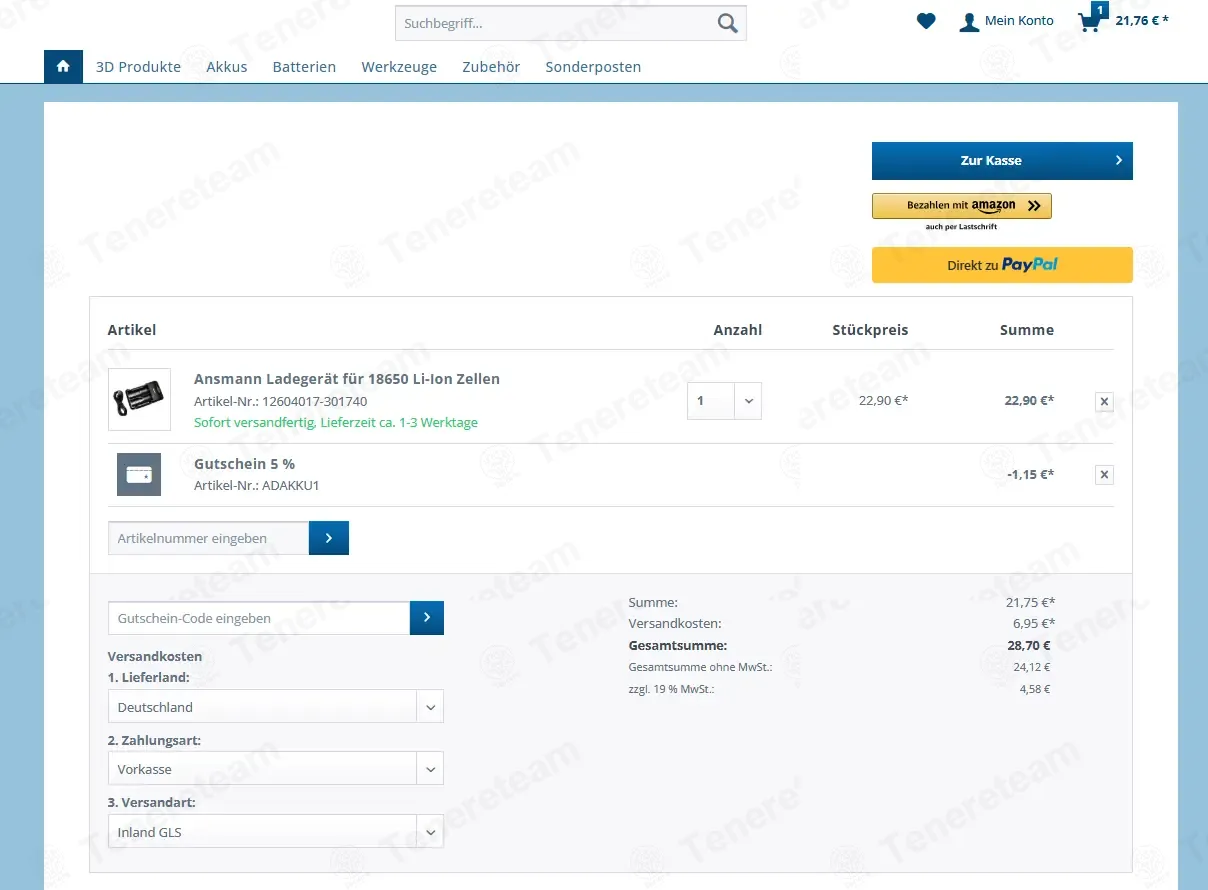This screenshot has width=1208, height=890.
Task: Select the Gutschein 5 % title
Action: tap(244, 464)
